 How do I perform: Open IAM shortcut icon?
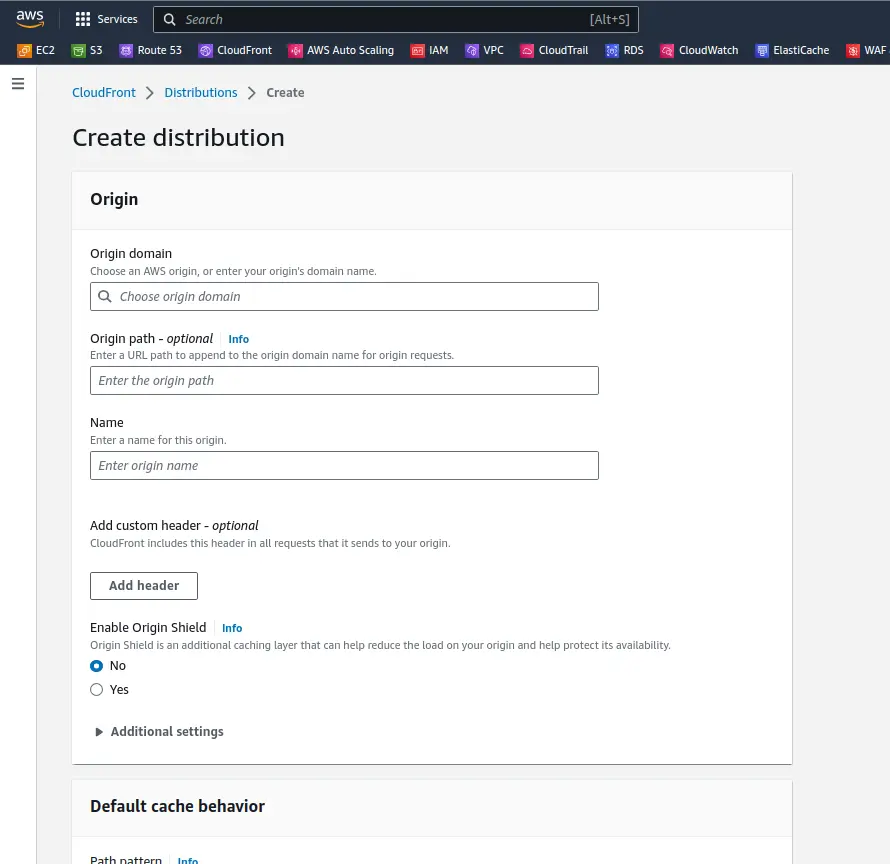click(417, 51)
